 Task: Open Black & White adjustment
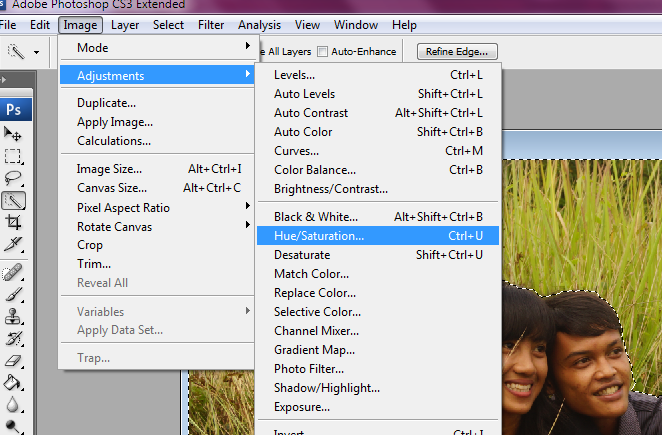tap(378, 217)
